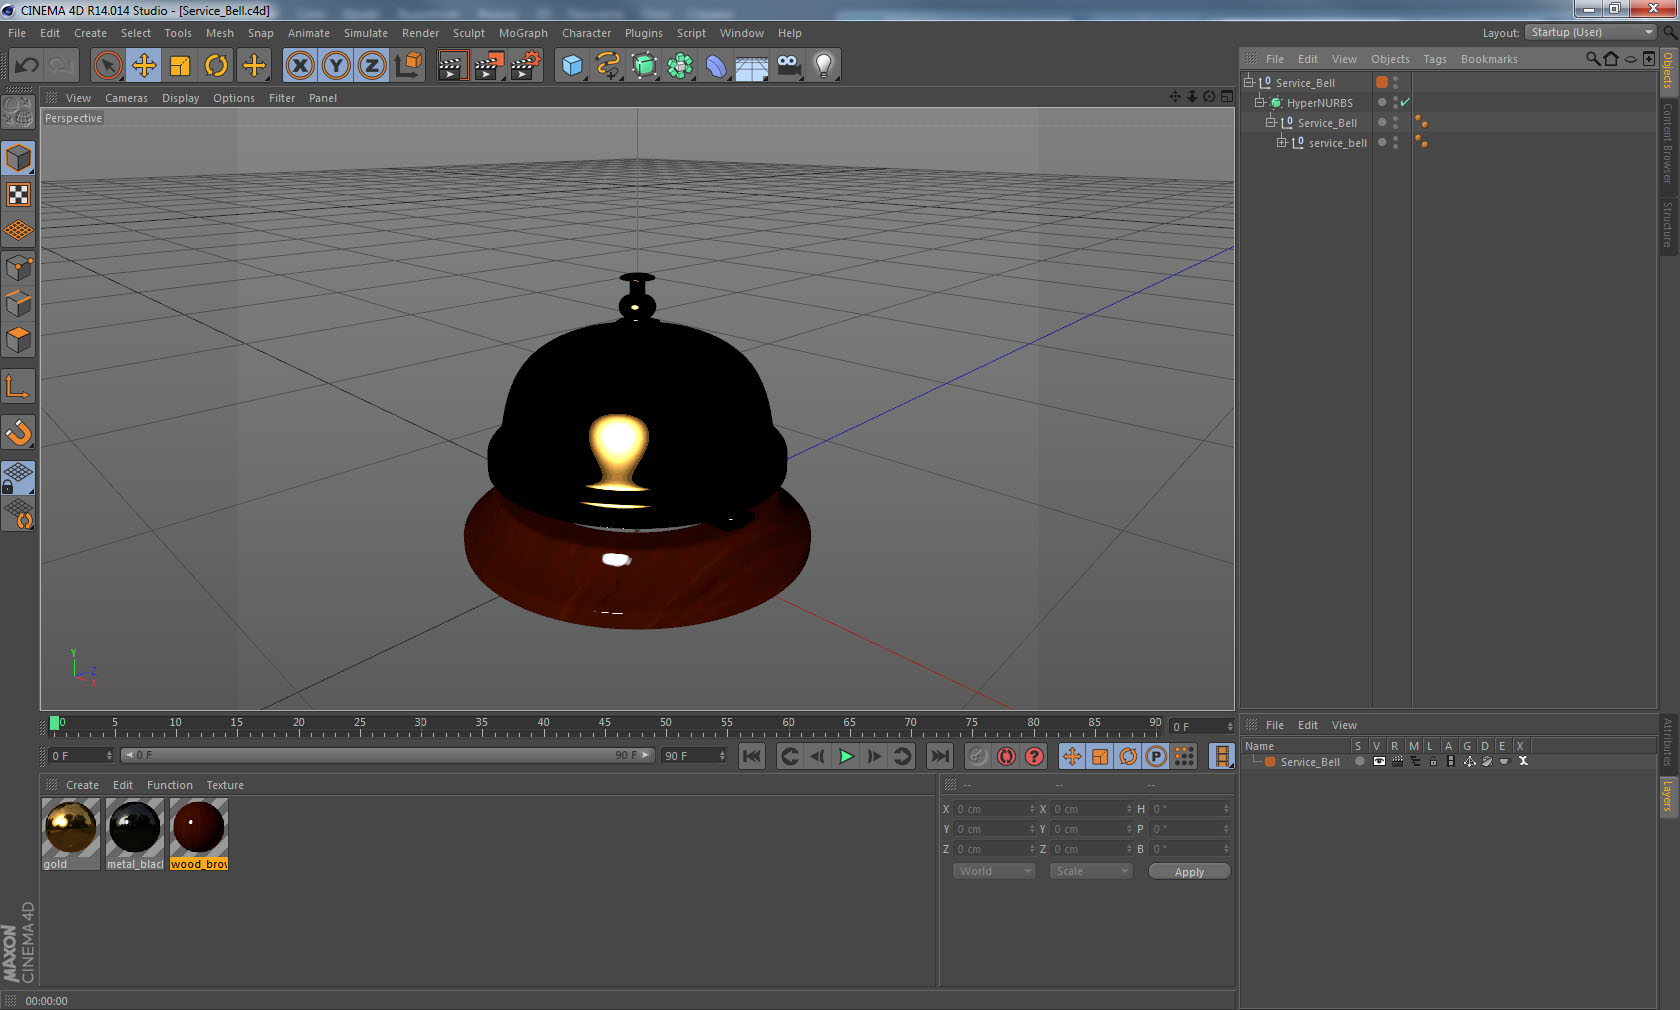Play the animation forward

coord(846,756)
